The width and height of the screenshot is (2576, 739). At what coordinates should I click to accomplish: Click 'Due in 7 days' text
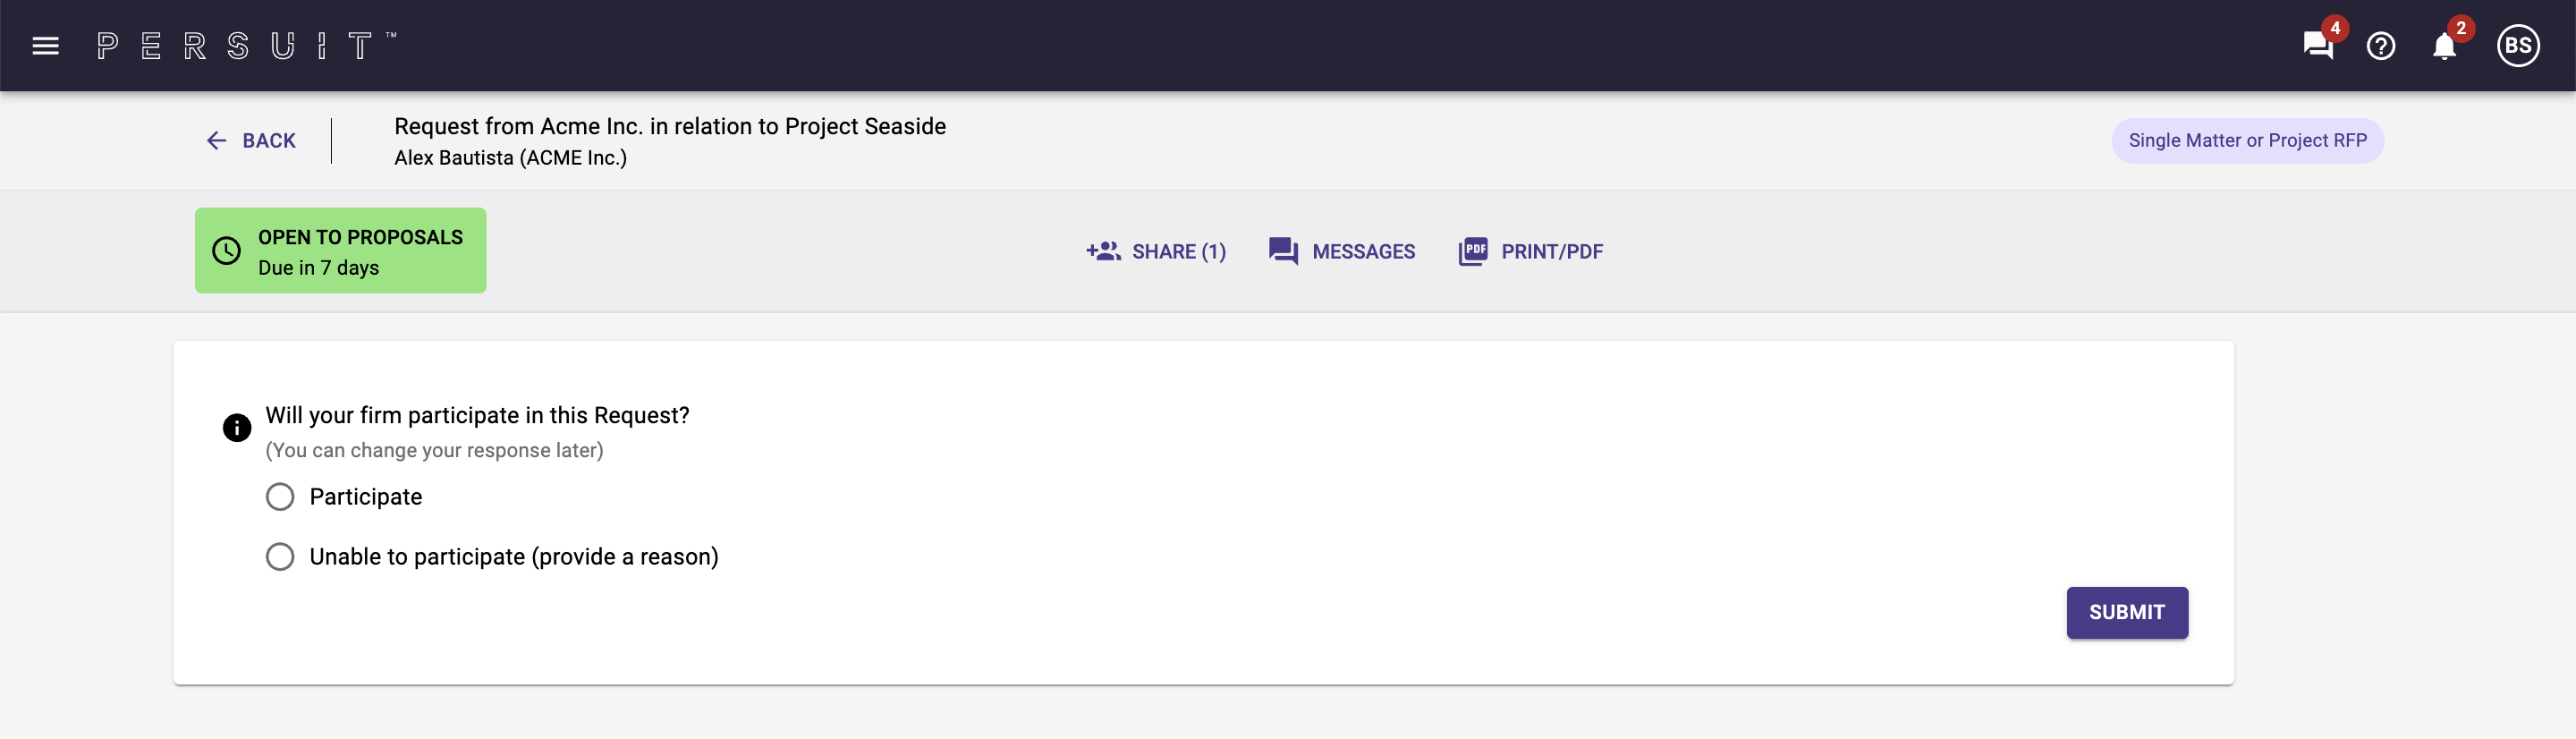319,268
